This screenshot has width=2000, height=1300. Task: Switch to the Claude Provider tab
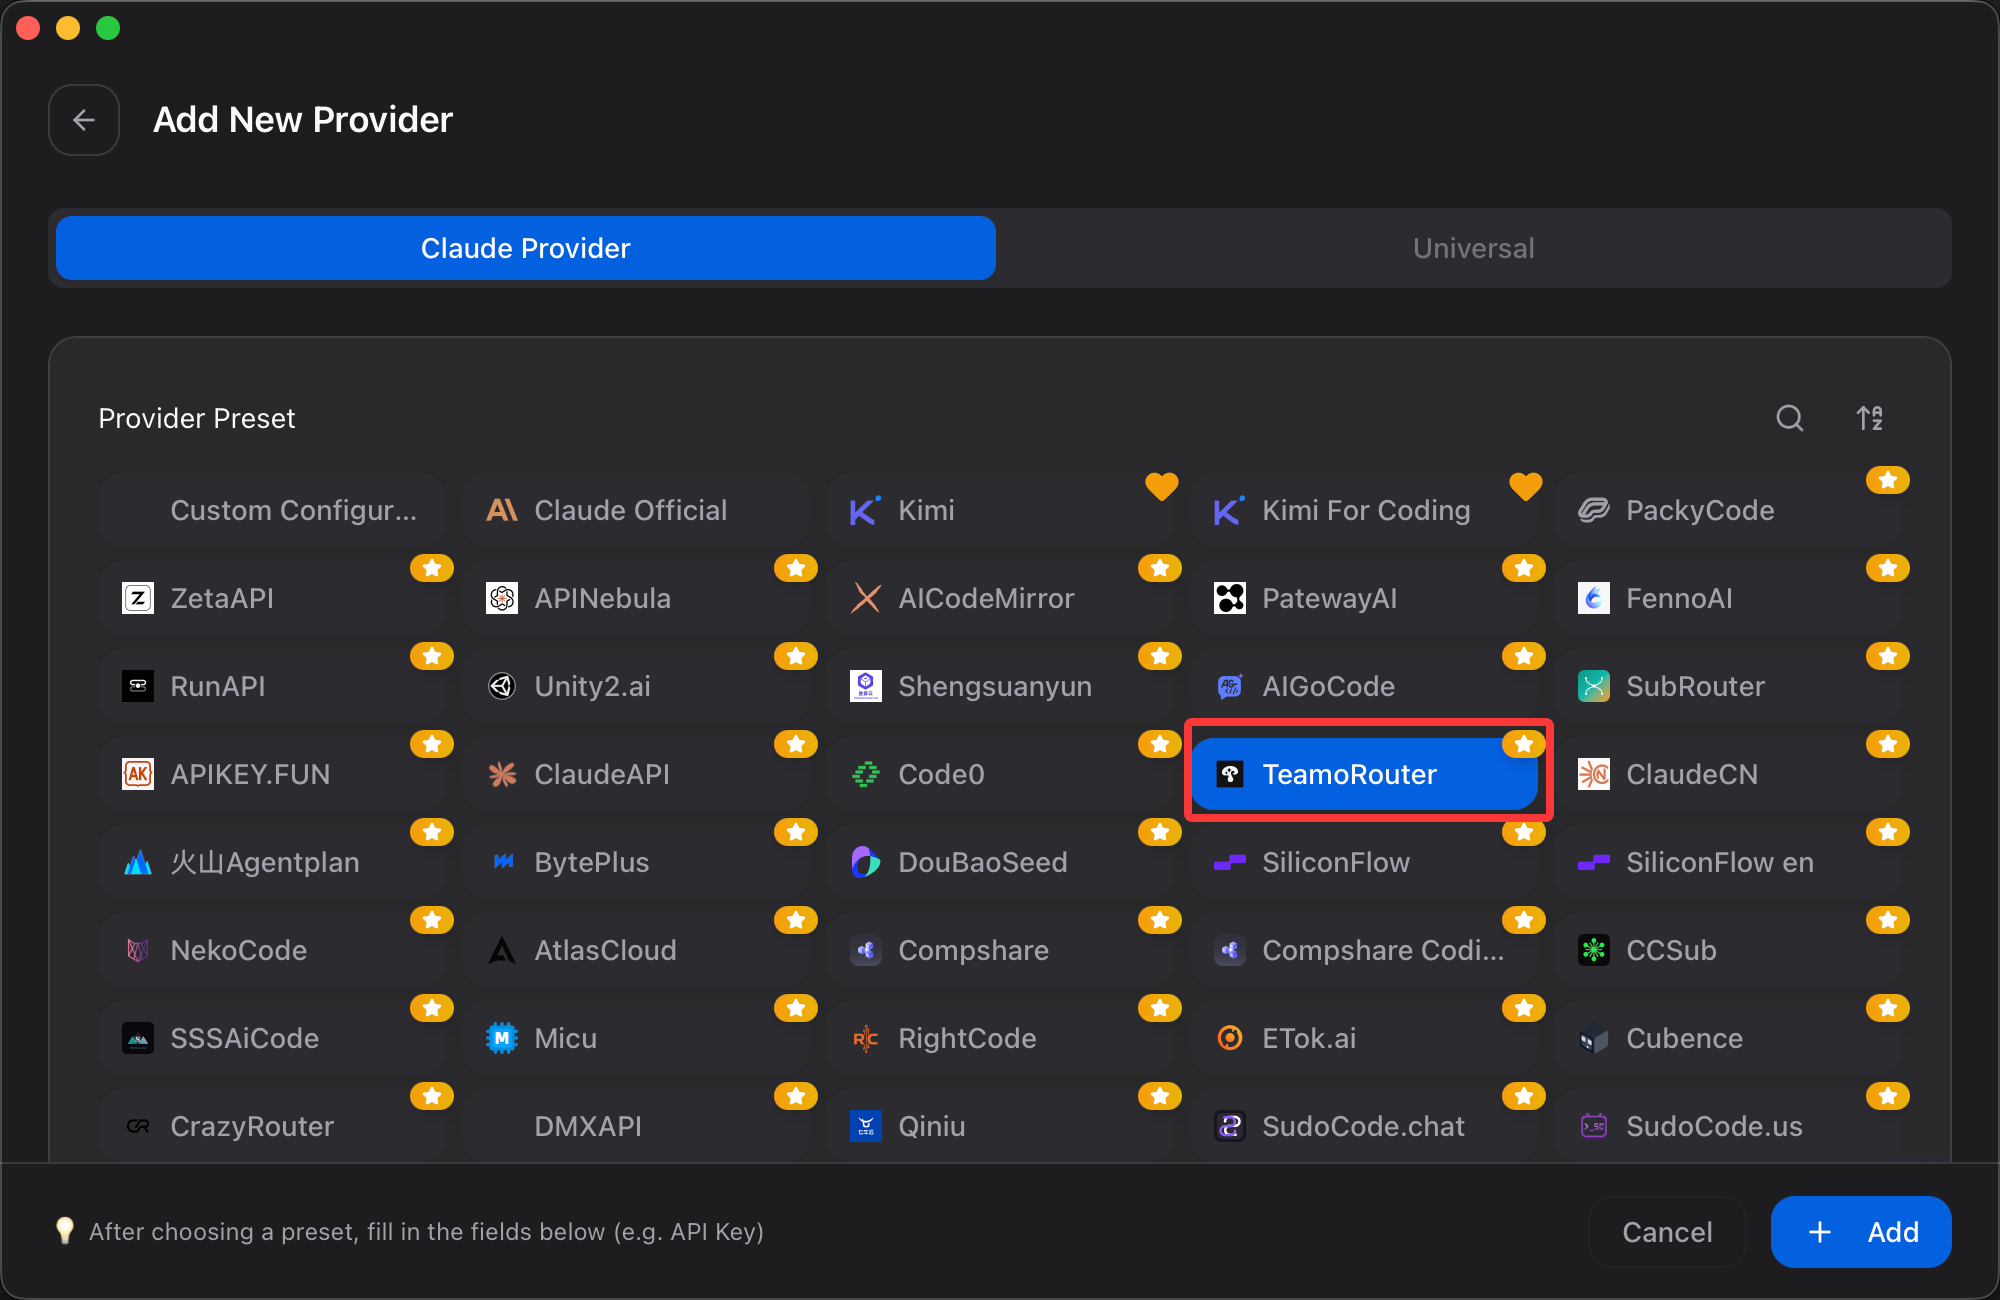coord(526,248)
